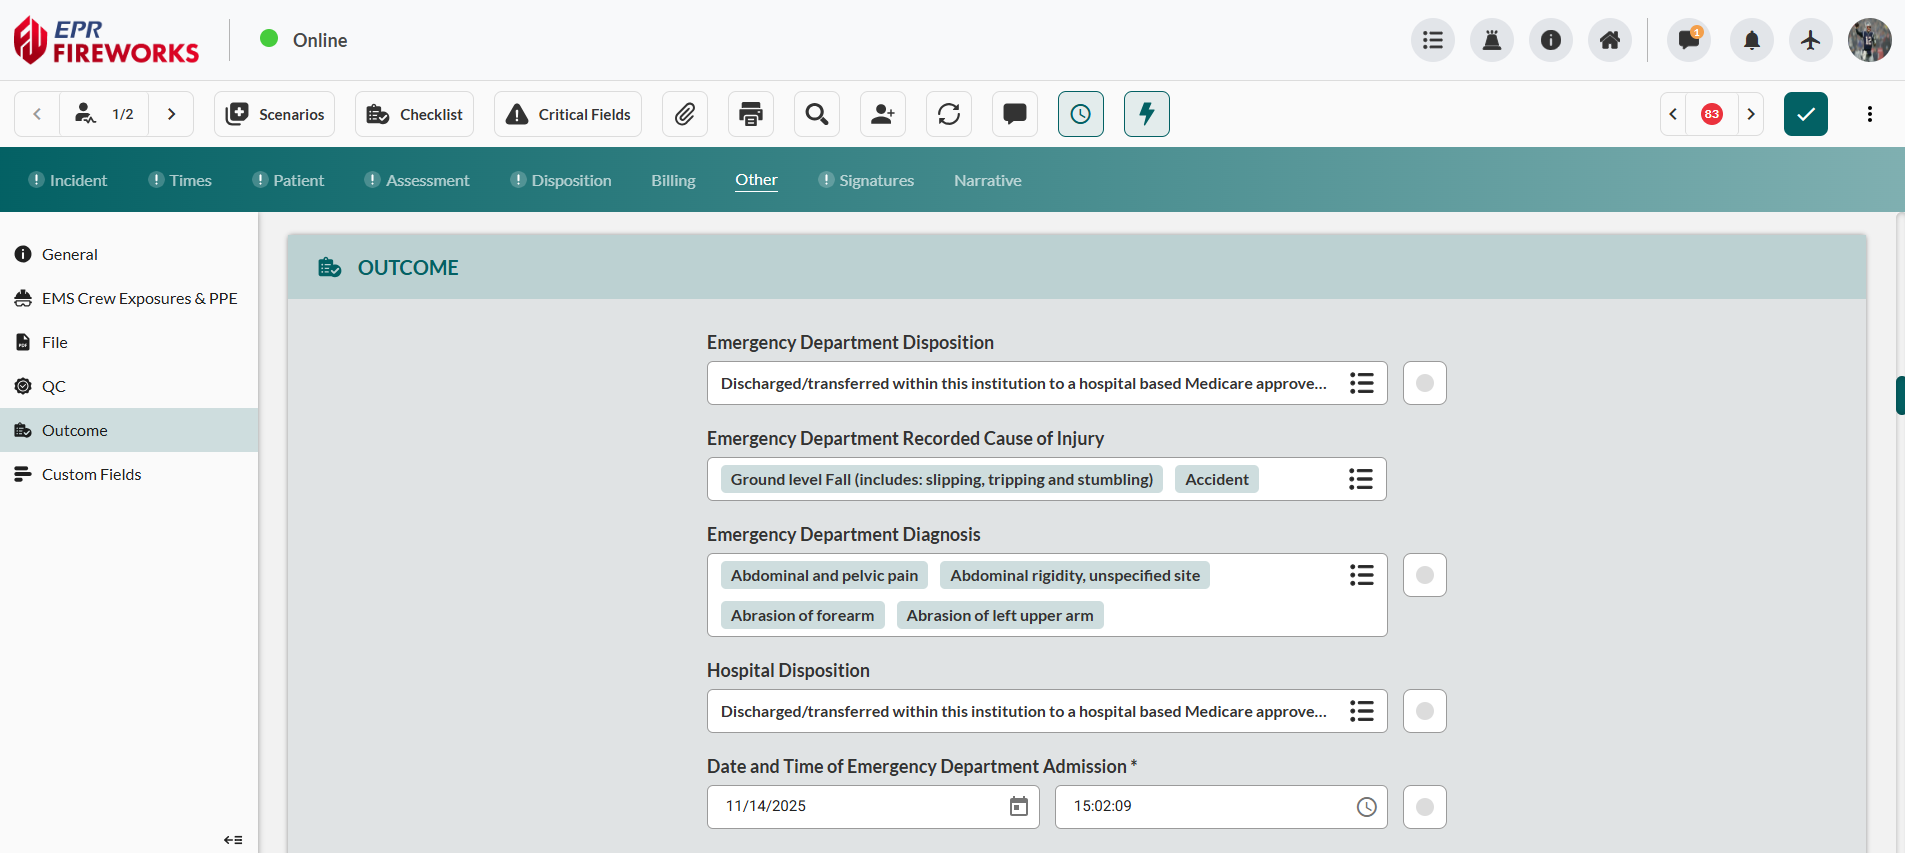Image resolution: width=1905 pixels, height=853 pixels.
Task: Go to the Billing tab
Action: click(x=673, y=180)
